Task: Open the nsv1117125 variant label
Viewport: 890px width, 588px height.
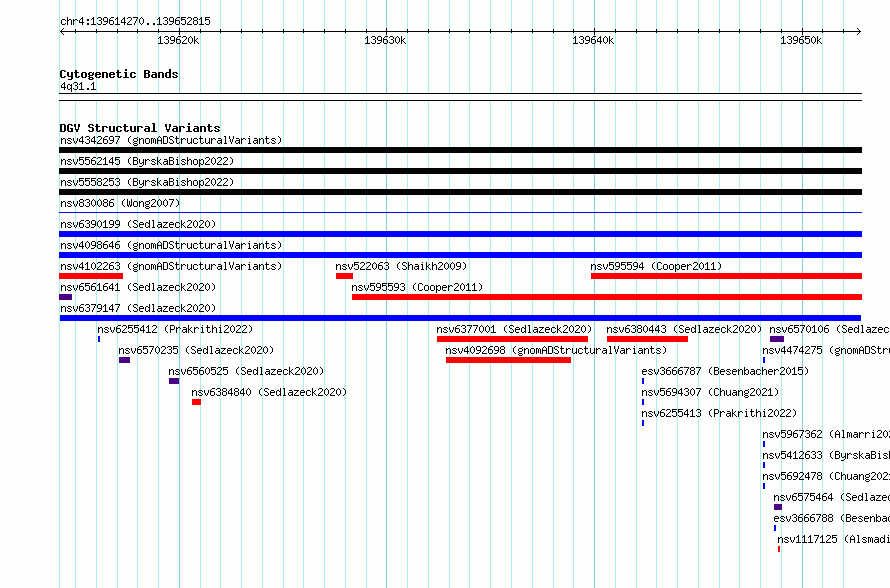Action: [x=833, y=539]
